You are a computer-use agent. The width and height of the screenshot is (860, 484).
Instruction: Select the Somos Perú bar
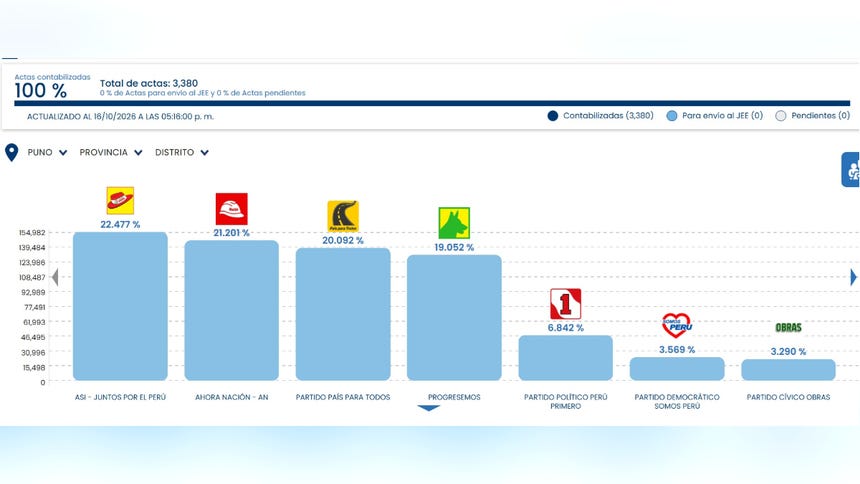[x=677, y=369]
